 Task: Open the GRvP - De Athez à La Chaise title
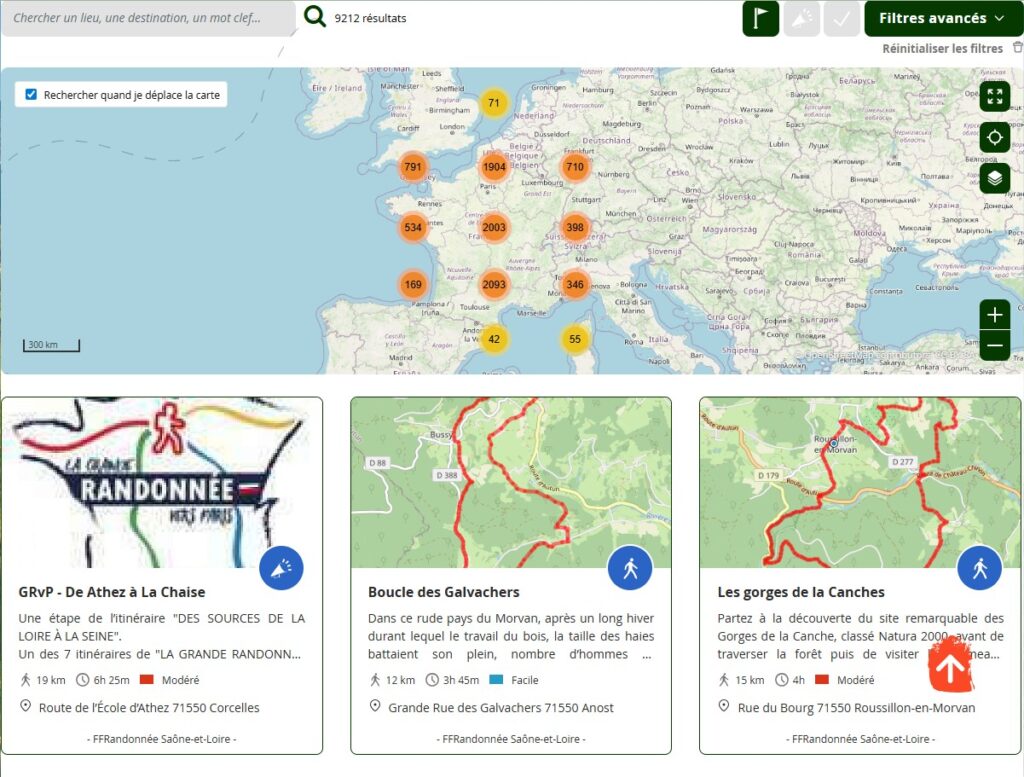112,592
